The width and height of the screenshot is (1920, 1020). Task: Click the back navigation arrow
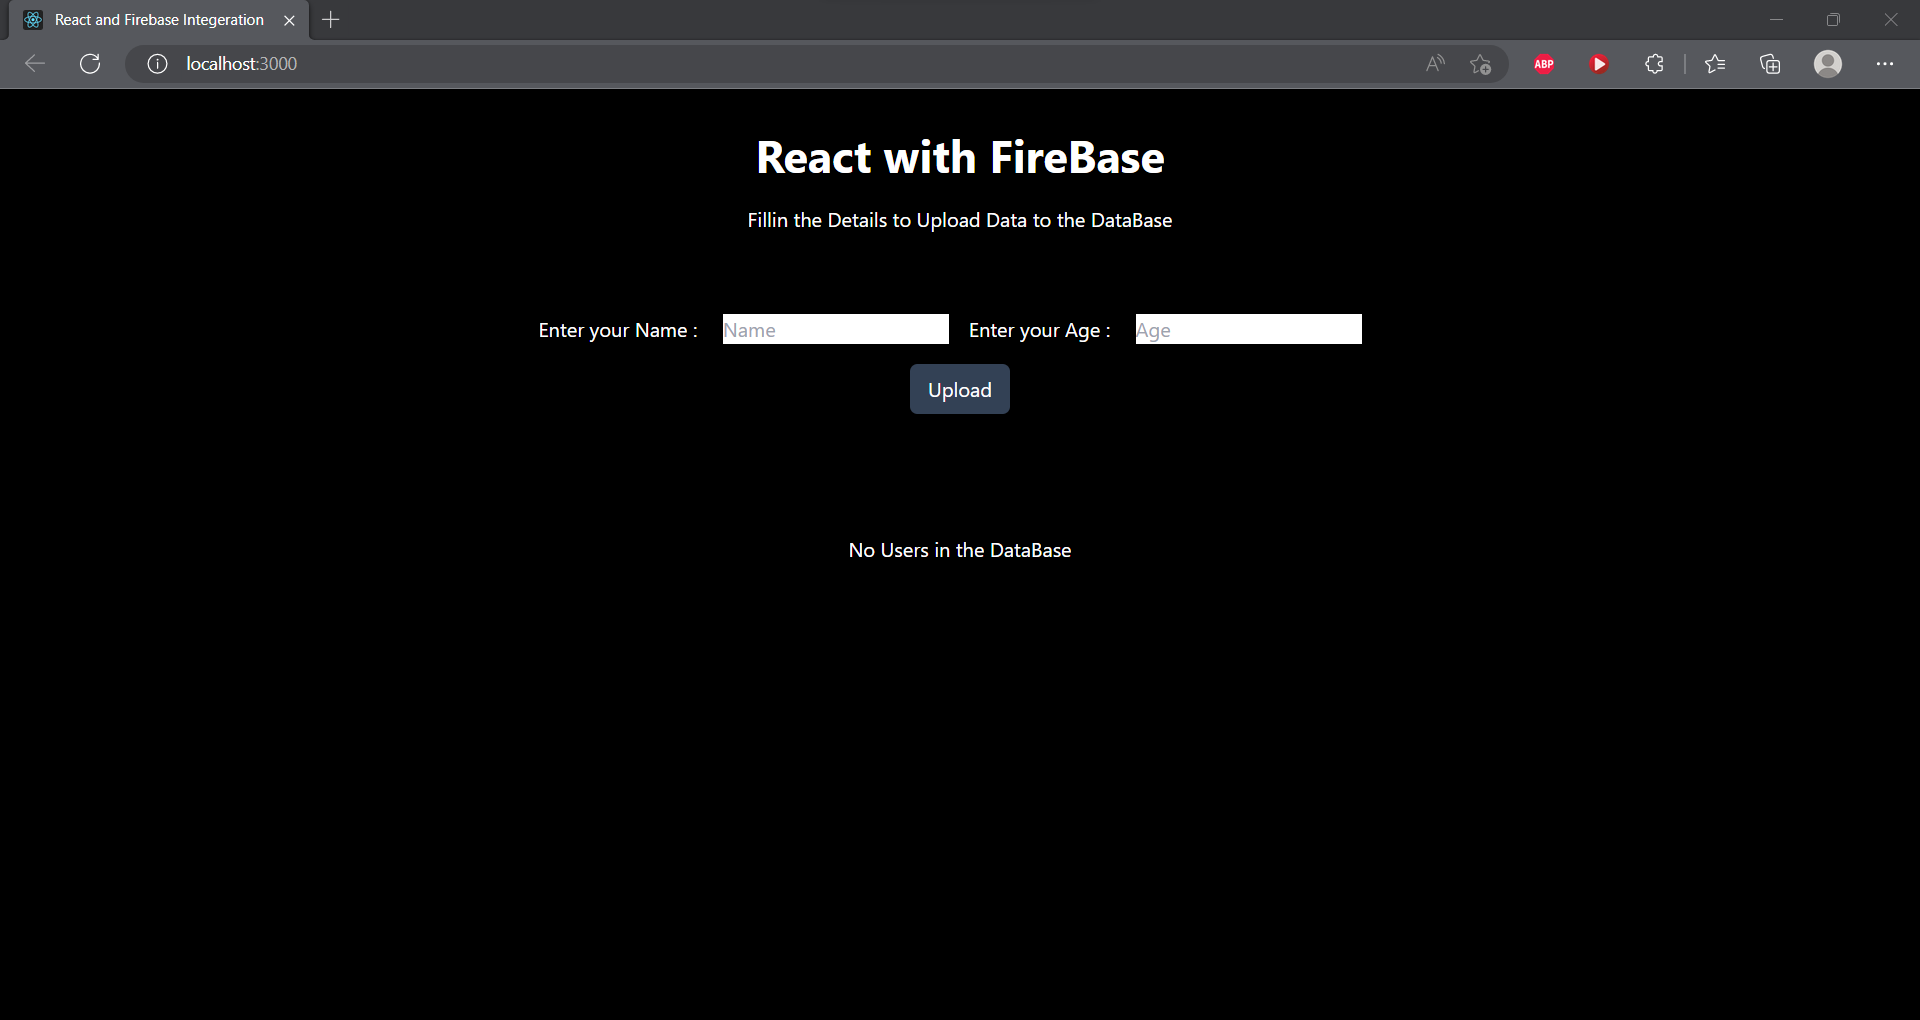click(34, 63)
